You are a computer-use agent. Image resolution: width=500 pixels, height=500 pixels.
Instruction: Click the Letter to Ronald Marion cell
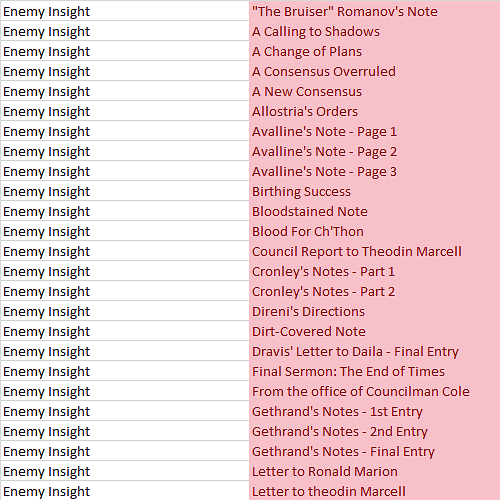click(x=374, y=471)
